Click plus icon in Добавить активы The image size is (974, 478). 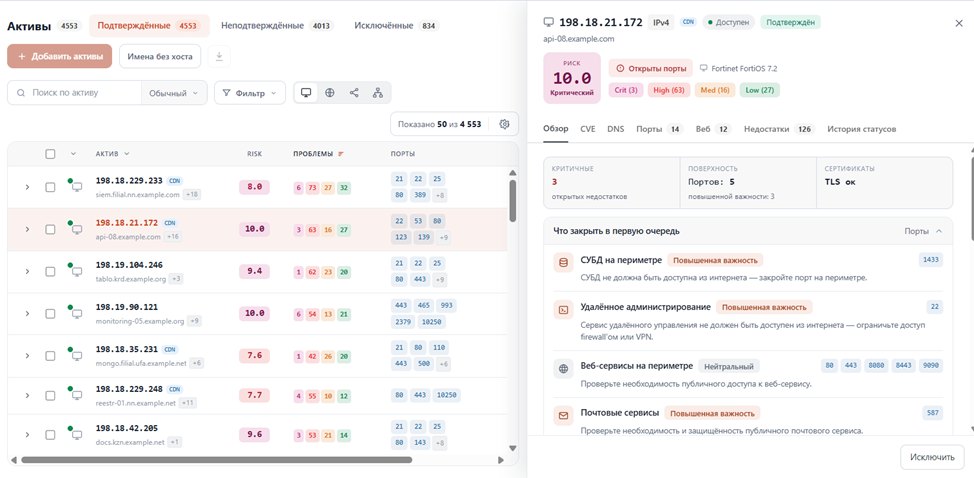tap(22, 56)
